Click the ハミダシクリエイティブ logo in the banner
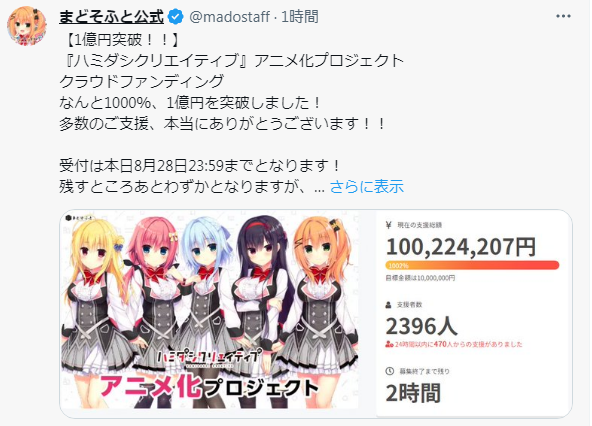 209,357
